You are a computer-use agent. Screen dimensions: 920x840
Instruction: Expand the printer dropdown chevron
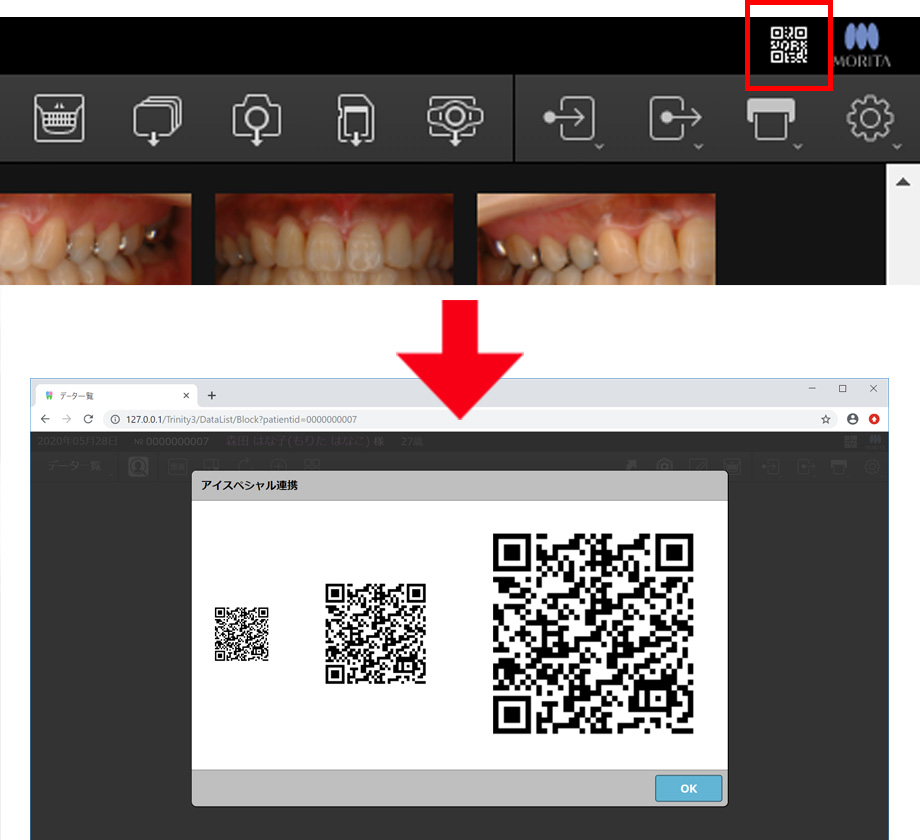[x=798, y=147]
